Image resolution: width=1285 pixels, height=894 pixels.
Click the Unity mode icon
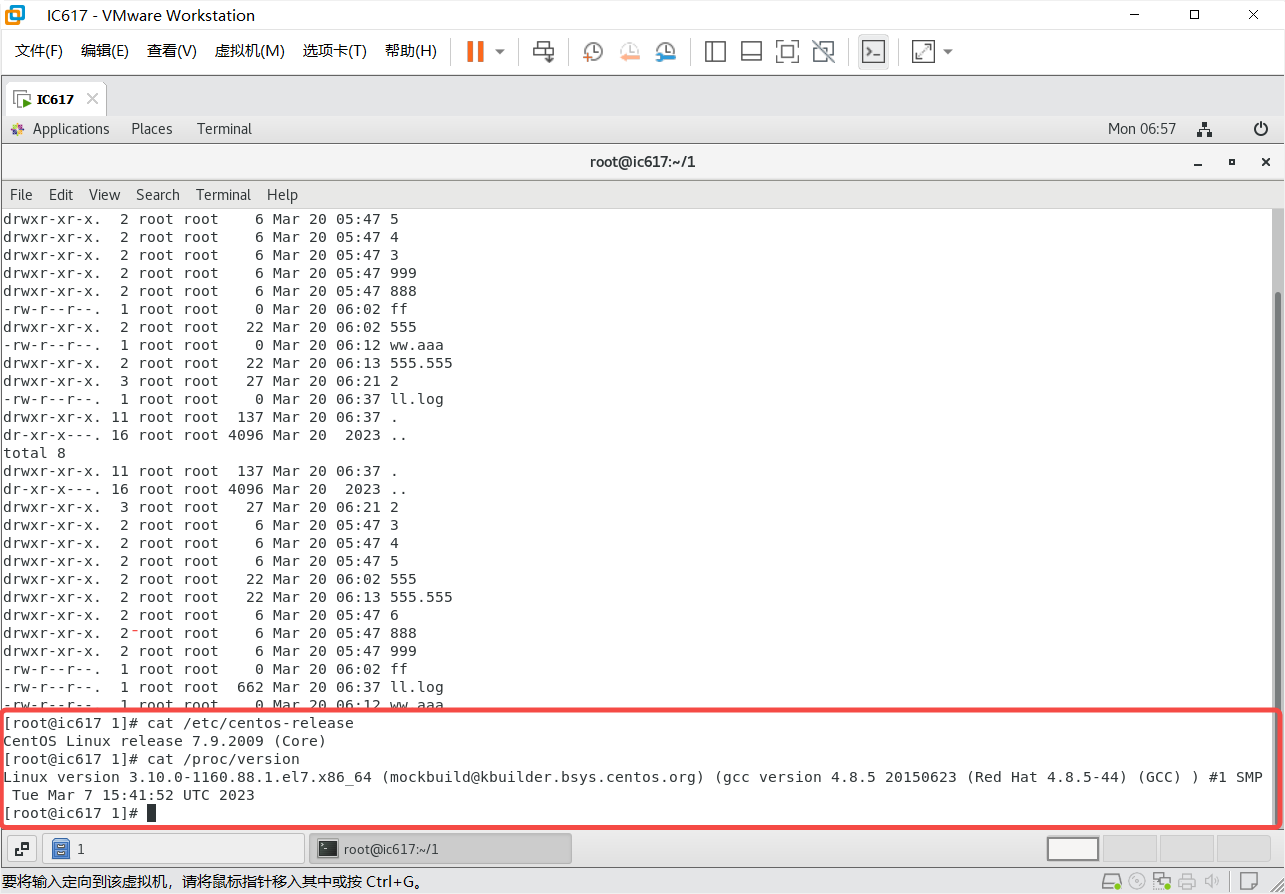(823, 51)
